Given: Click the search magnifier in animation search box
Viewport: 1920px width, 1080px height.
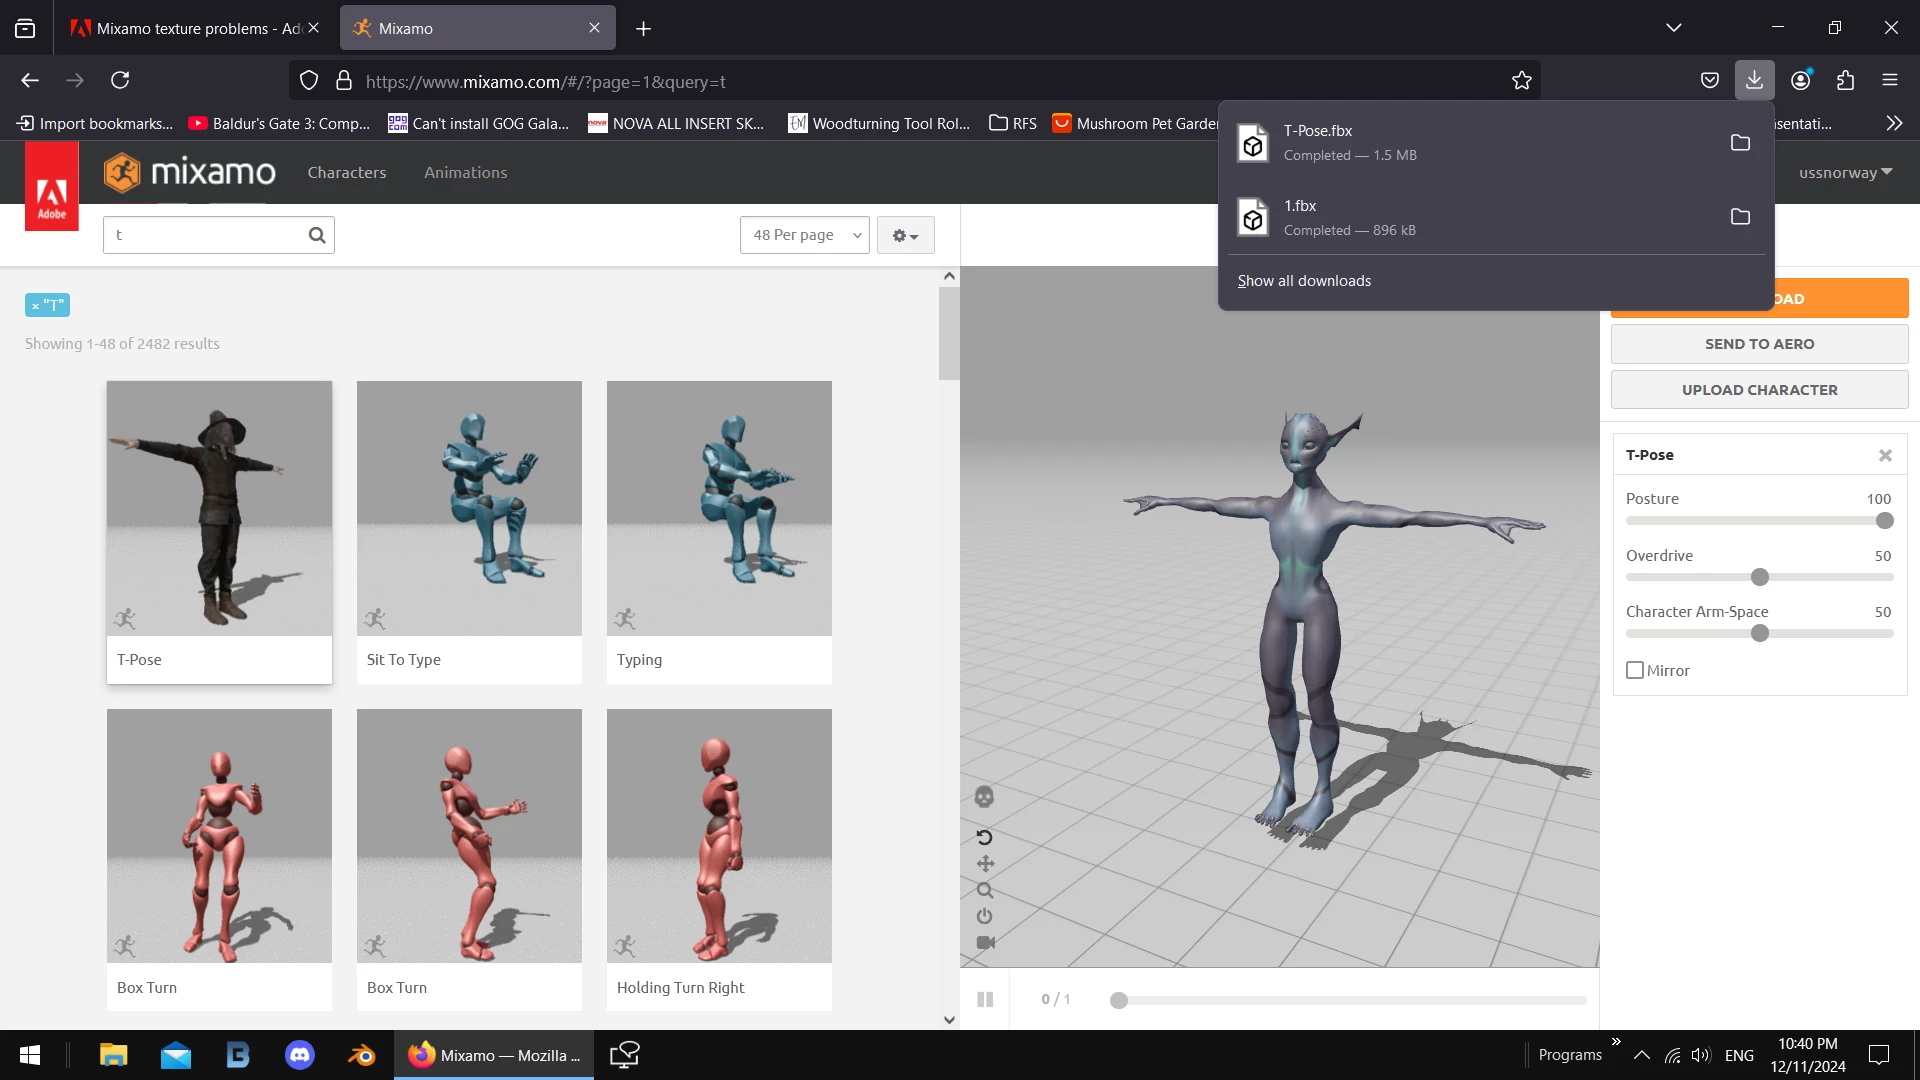Looking at the screenshot, I should 317,235.
